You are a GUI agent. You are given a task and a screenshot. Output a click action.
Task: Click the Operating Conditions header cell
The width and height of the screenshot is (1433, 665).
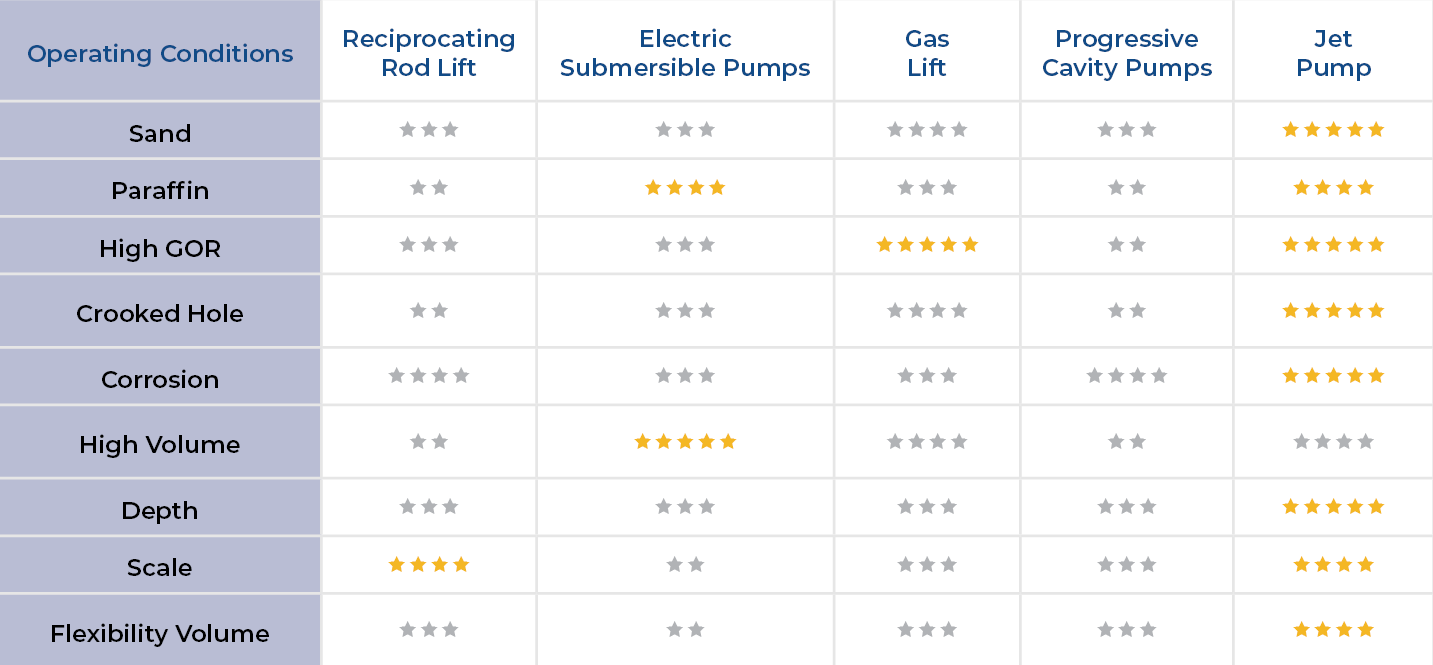pyautogui.click(x=160, y=54)
